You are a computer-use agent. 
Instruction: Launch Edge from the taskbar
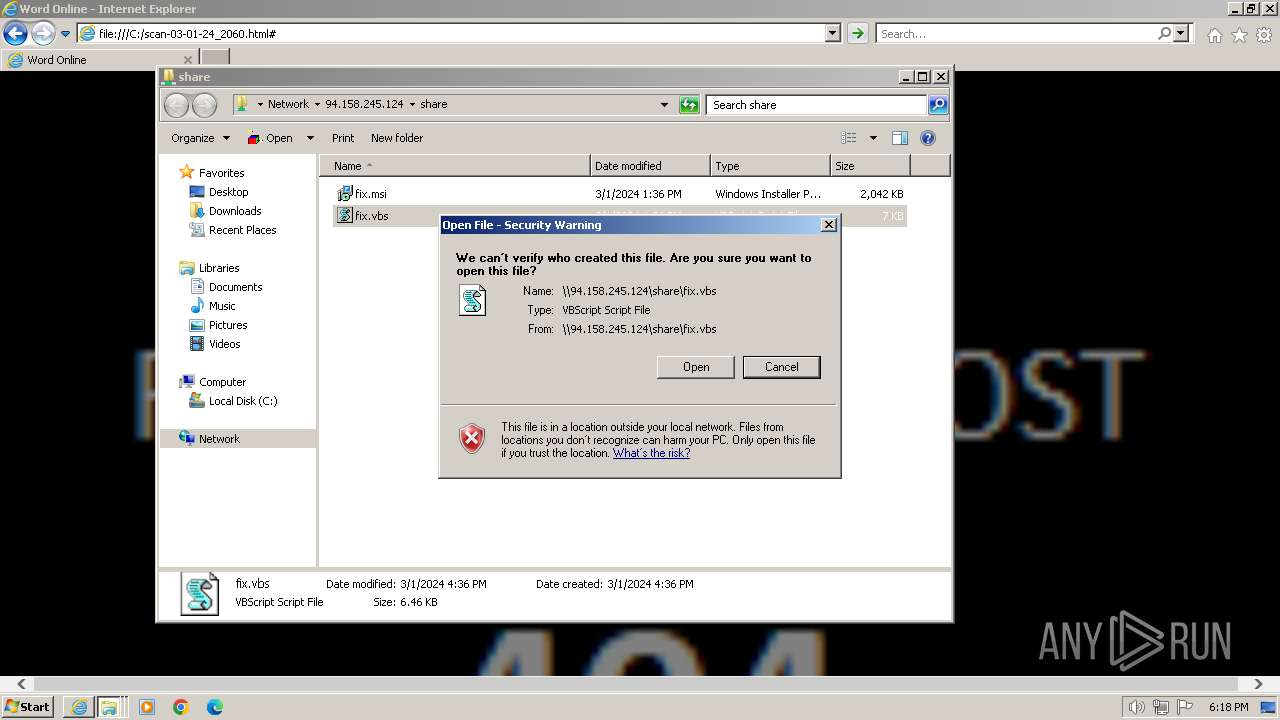click(215, 707)
